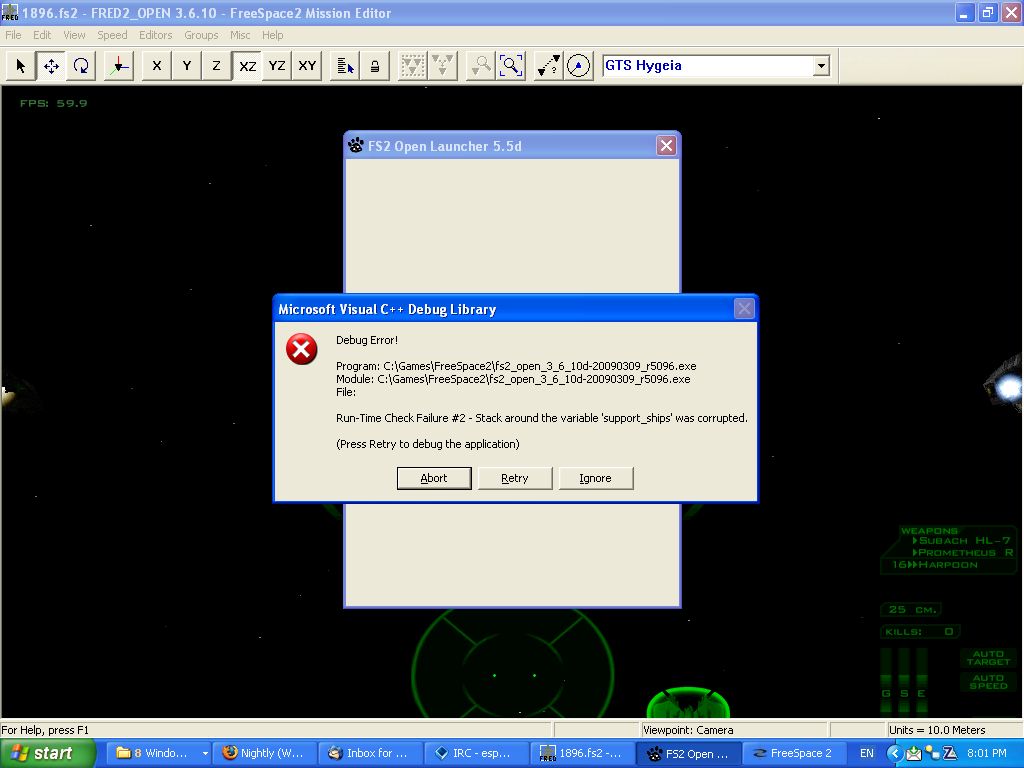This screenshot has width=1024, height=768.
Task: Open the File menu
Action: coord(13,35)
